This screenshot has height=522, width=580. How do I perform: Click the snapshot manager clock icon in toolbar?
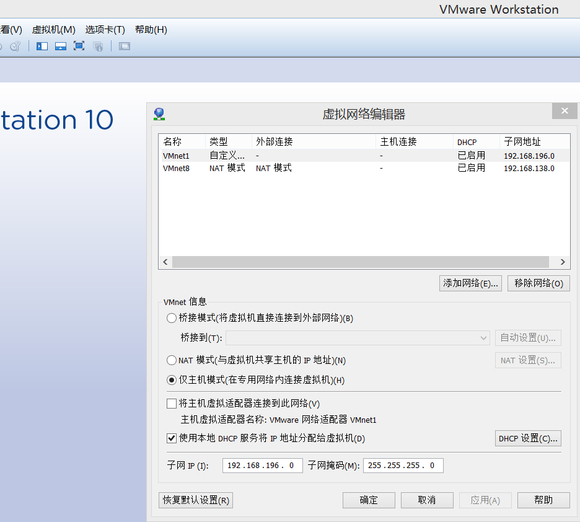(15, 46)
